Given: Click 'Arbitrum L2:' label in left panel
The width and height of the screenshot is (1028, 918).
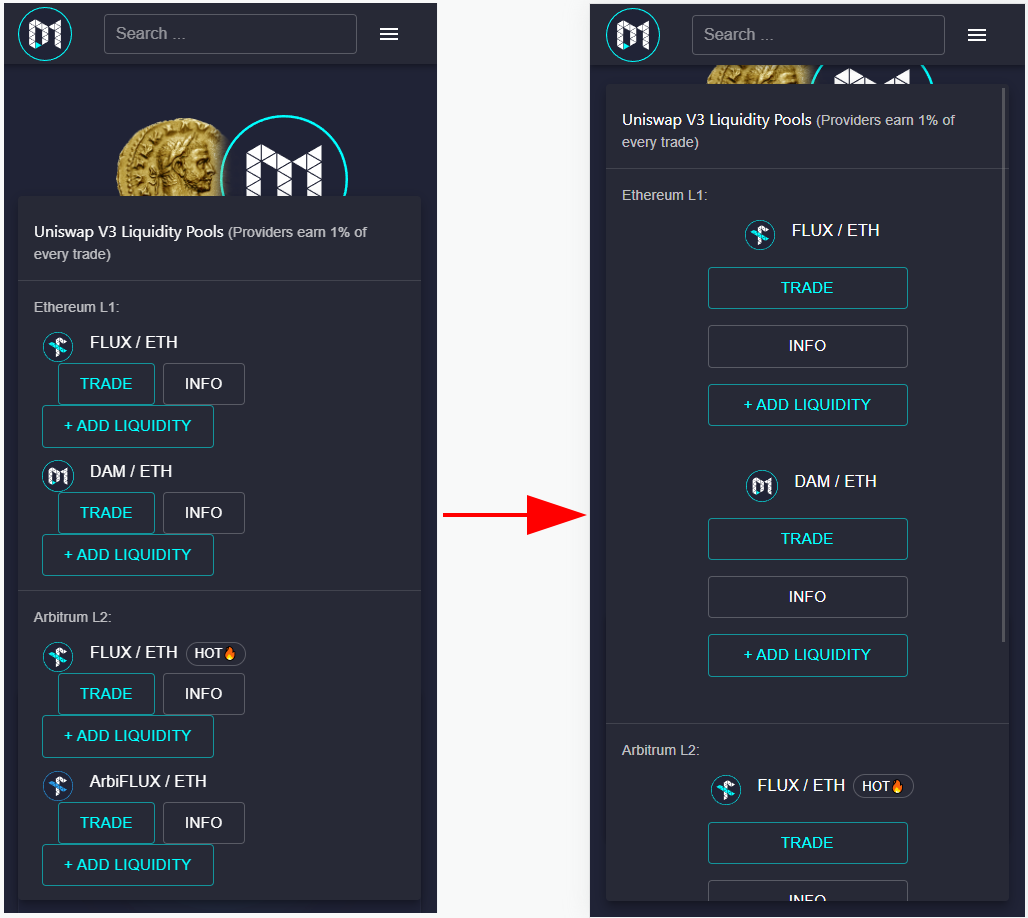Looking at the screenshot, I should 73,618.
